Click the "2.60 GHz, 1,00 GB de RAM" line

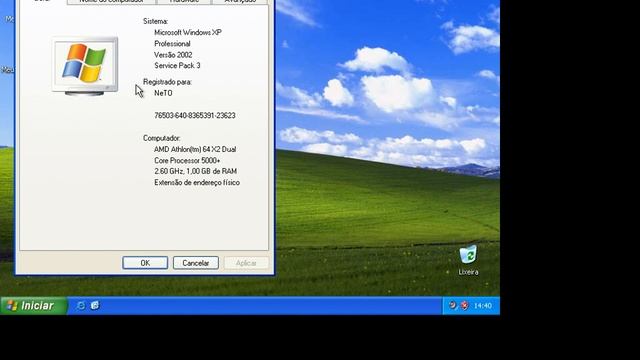[196, 171]
